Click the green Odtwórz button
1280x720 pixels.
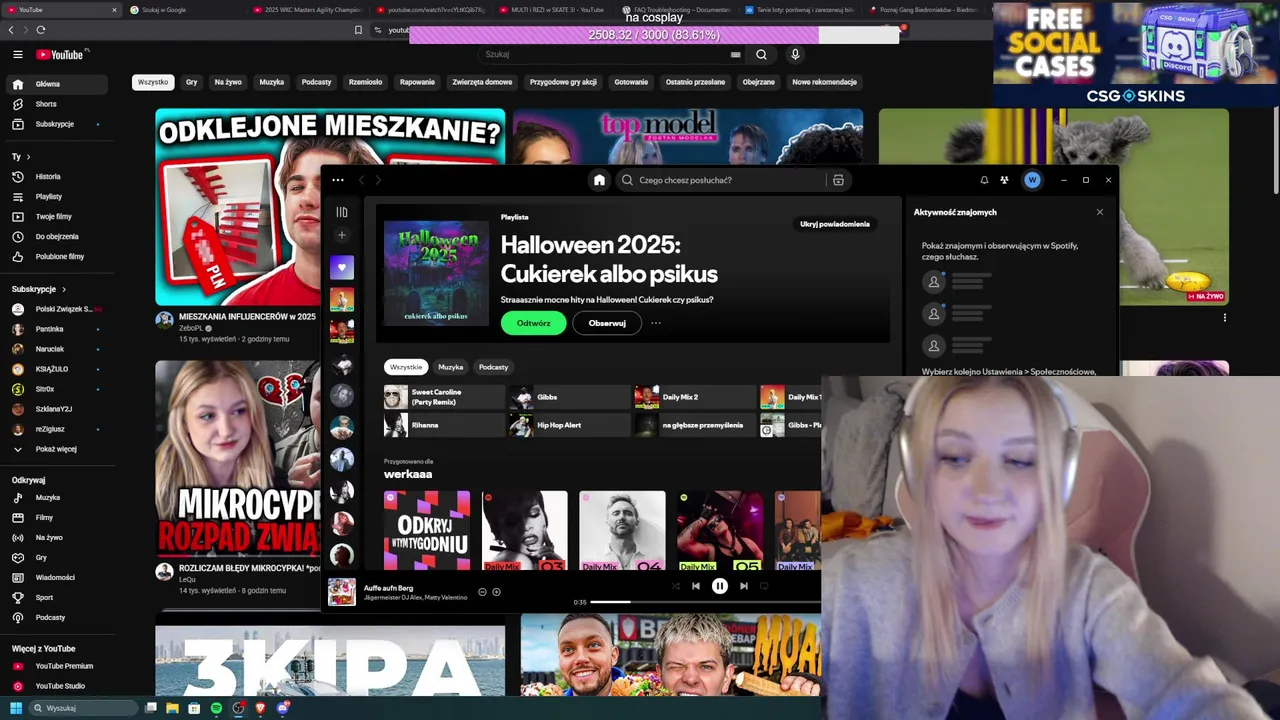[533, 323]
